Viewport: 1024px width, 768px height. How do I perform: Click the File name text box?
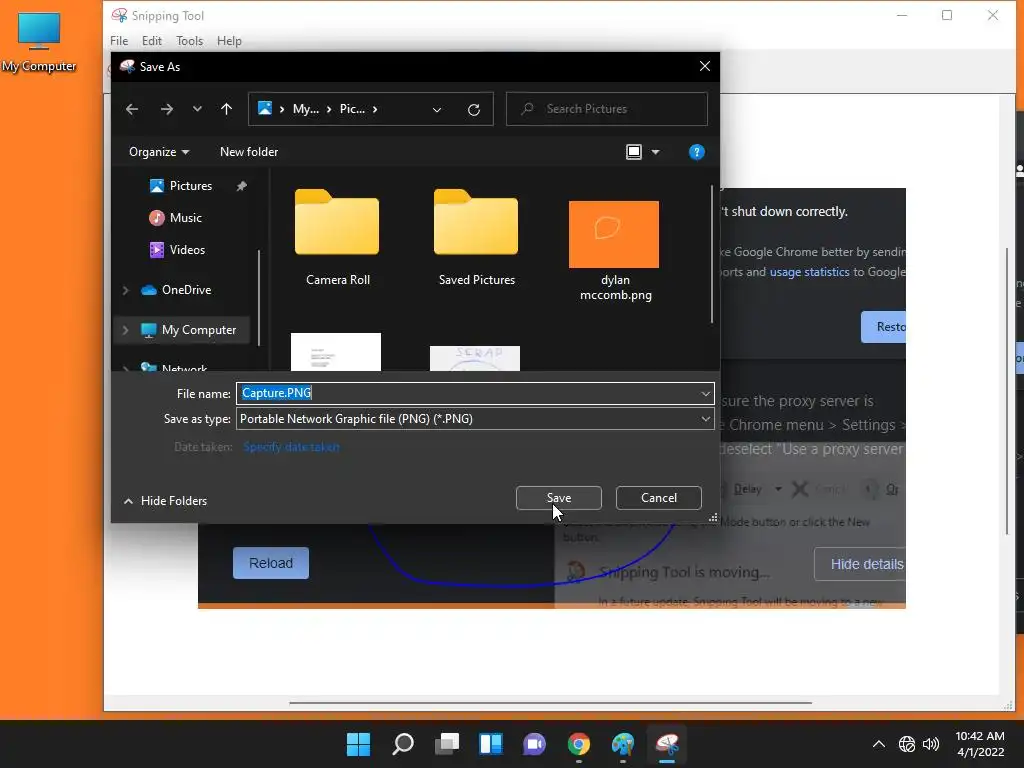[467, 393]
